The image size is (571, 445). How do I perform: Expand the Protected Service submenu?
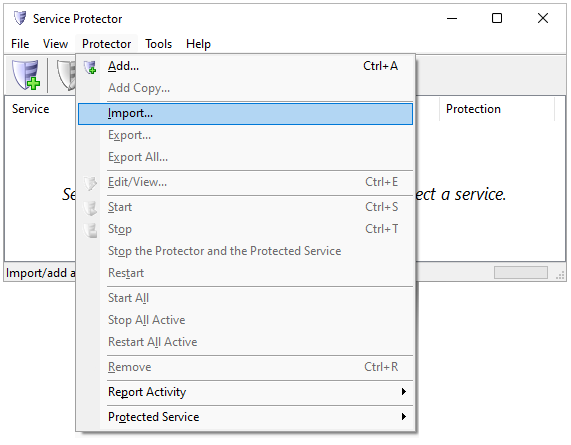tap(245, 417)
